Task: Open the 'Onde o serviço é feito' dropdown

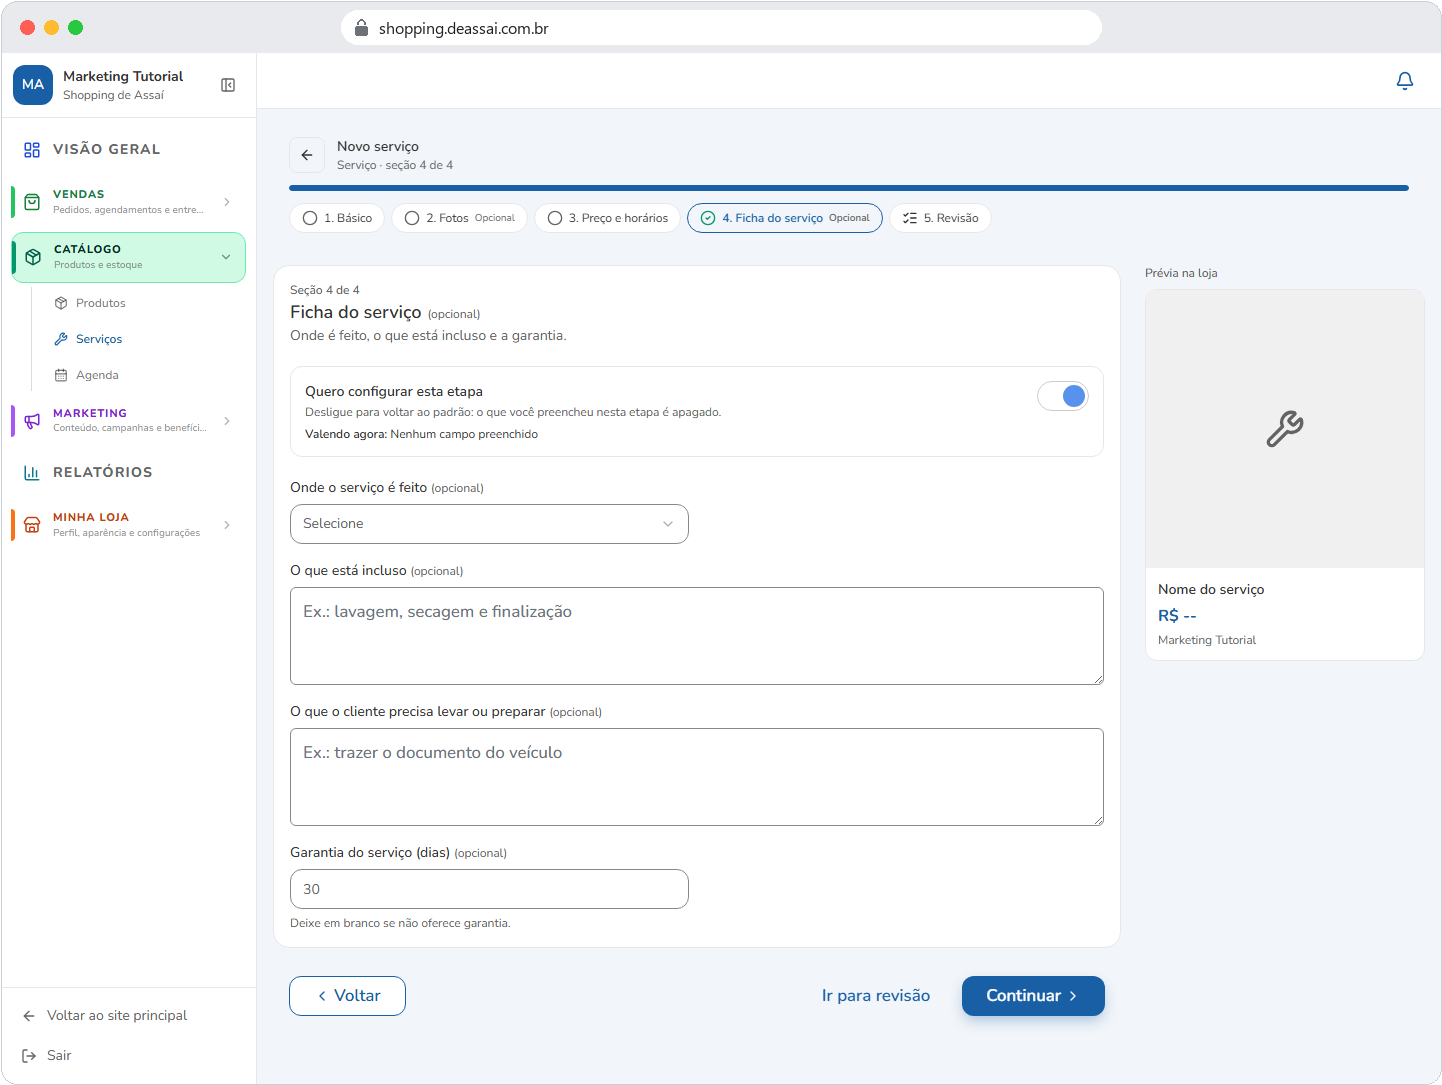Action: coord(489,524)
